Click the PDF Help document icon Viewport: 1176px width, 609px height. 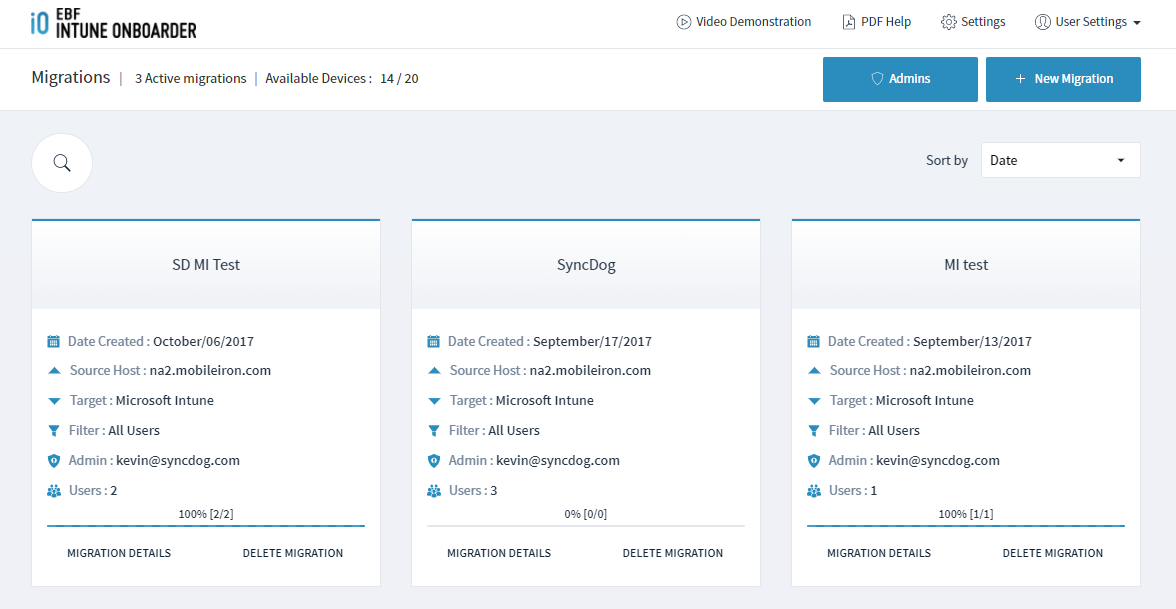848,22
